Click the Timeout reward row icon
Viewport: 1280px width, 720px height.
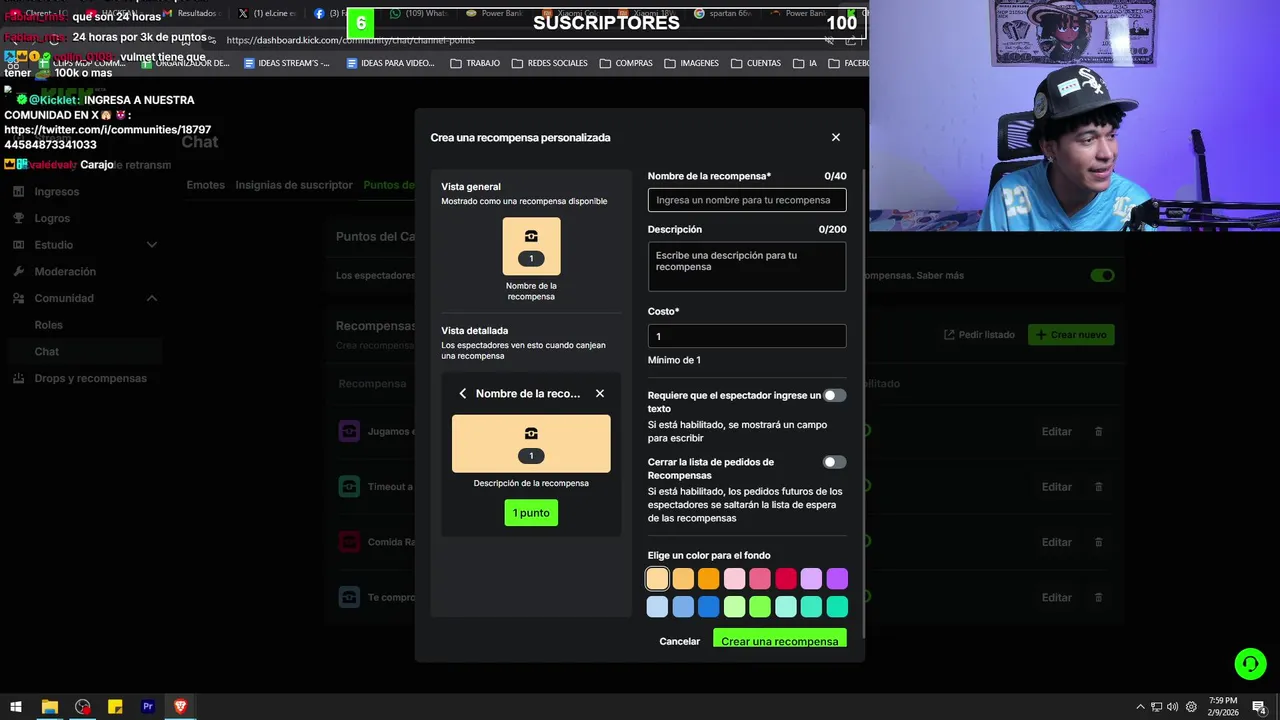coord(349,487)
